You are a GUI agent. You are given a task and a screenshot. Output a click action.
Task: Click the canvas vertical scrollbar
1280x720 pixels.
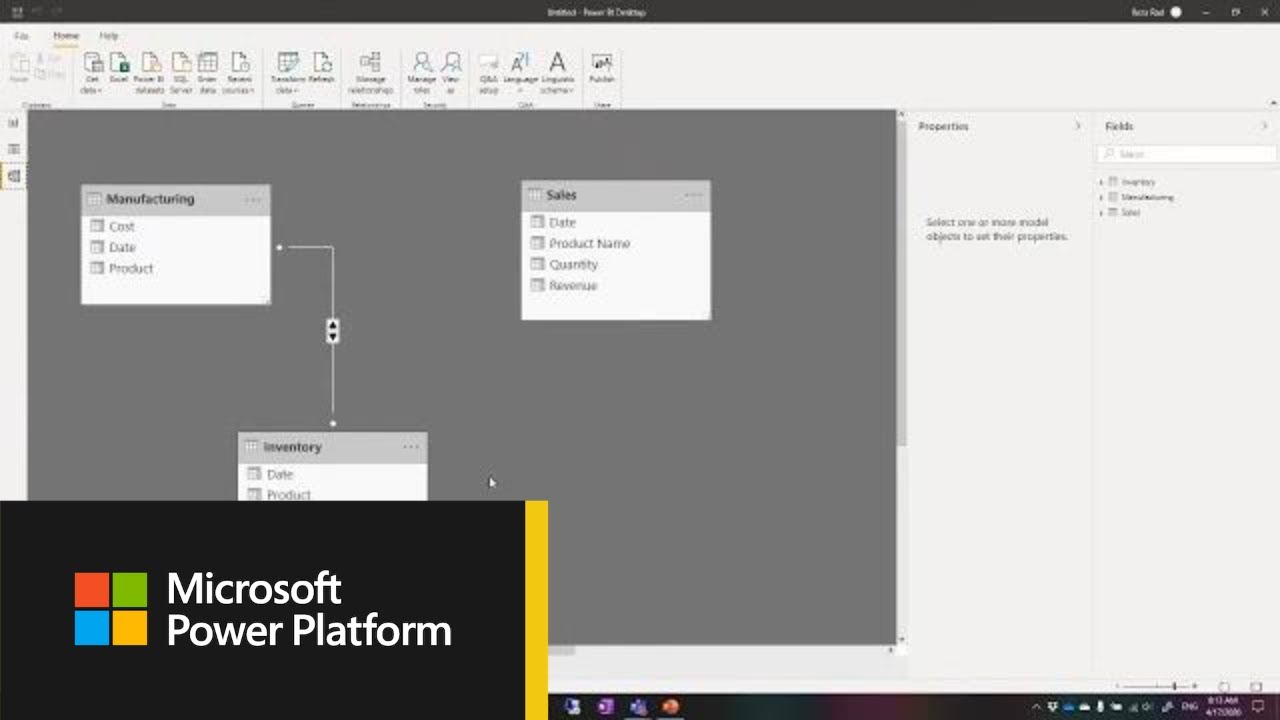pos(902,285)
